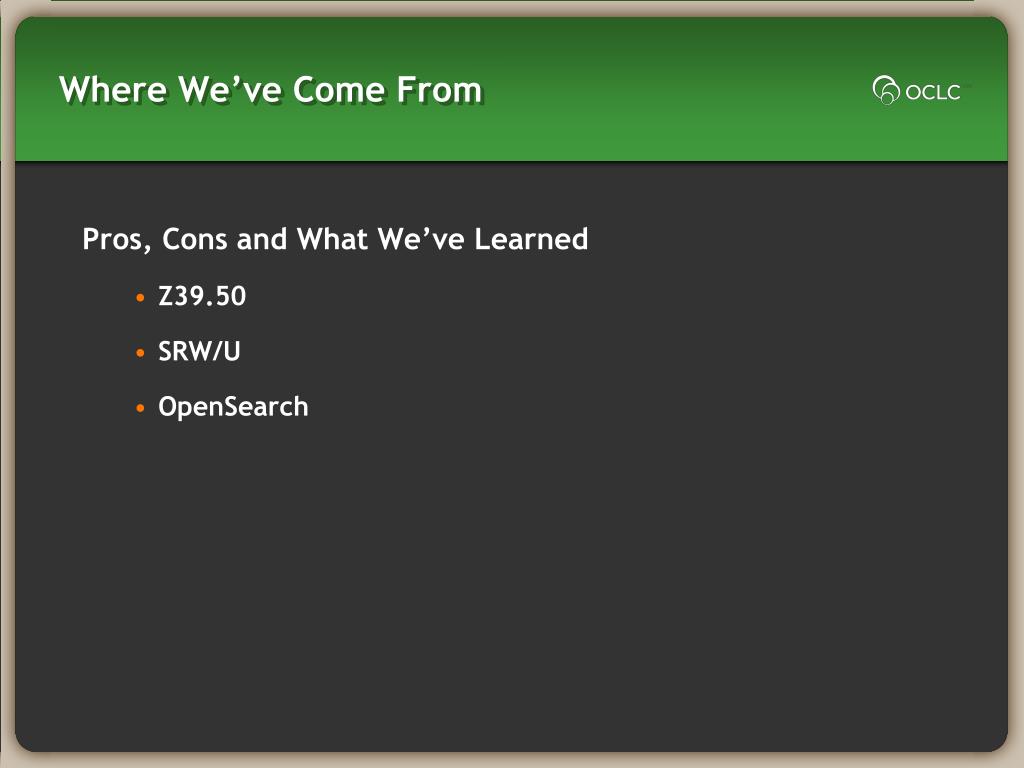Click "Learned" at the end of the subheading

pyautogui.click(x=531, y=239)
